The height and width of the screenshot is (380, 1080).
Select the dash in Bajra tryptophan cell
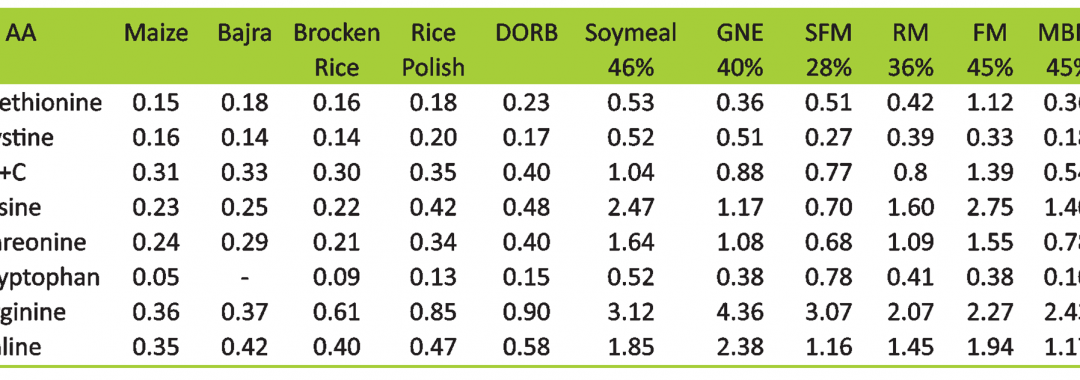[x=245, y=277]
